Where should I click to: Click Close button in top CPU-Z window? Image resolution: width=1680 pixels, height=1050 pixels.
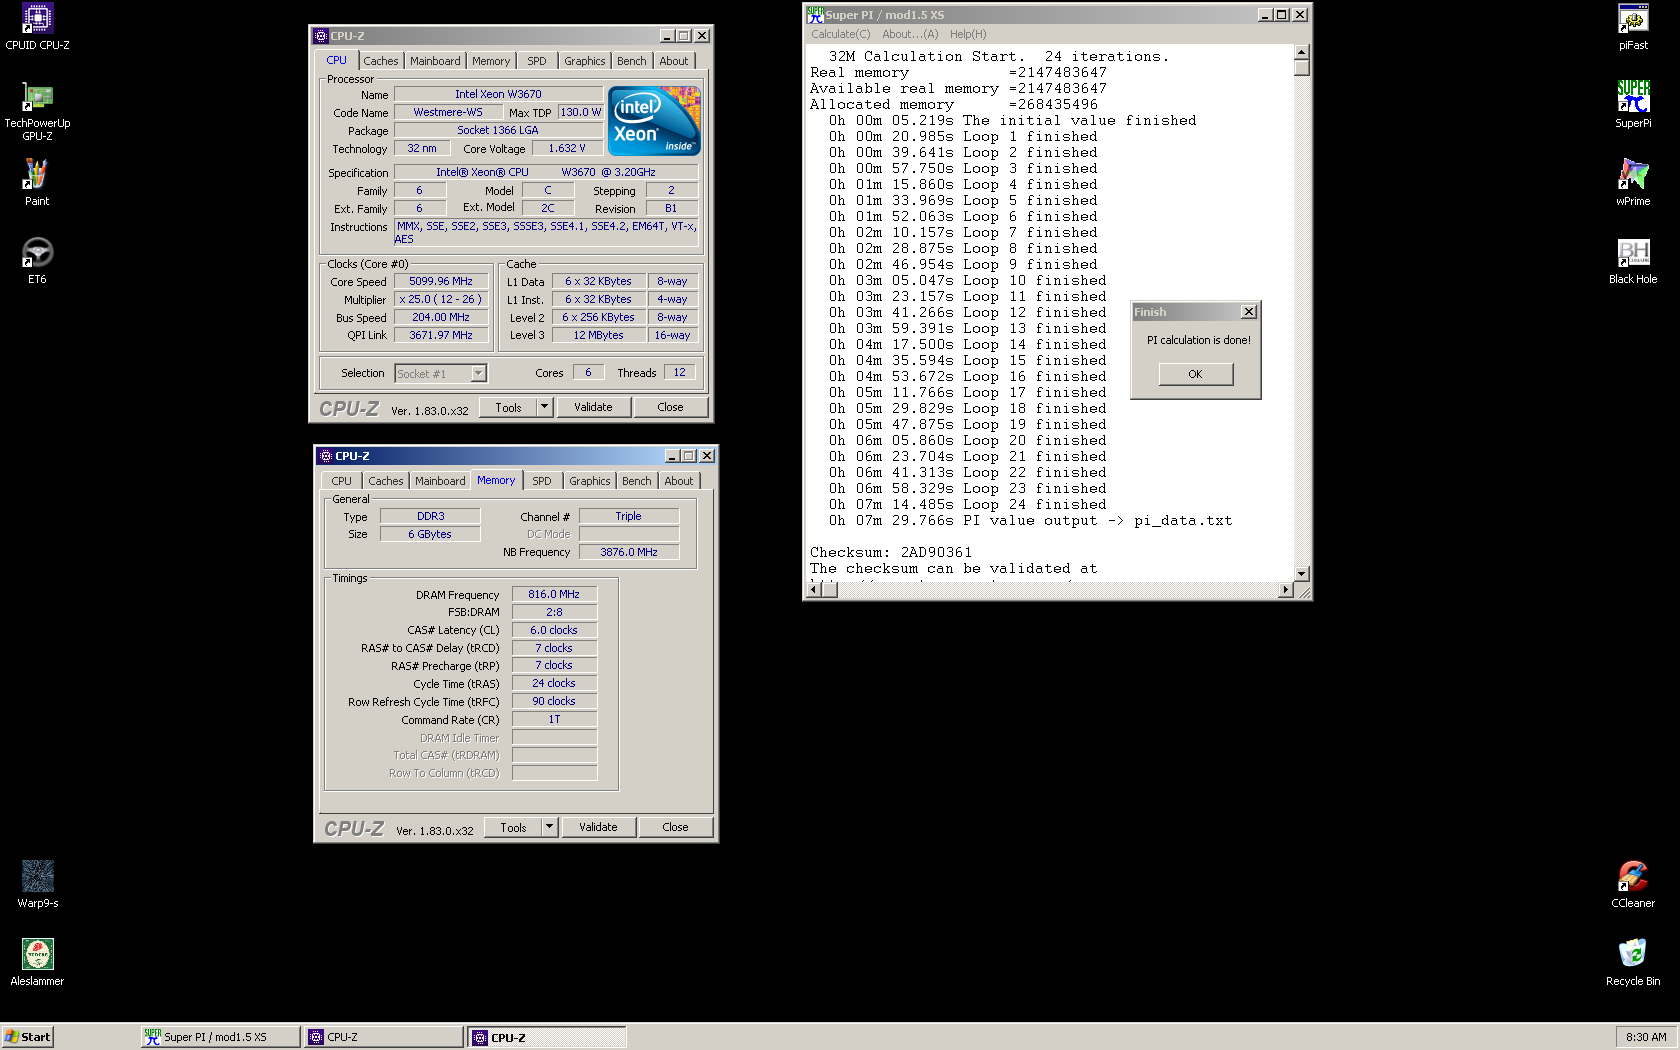click(670, 407)
